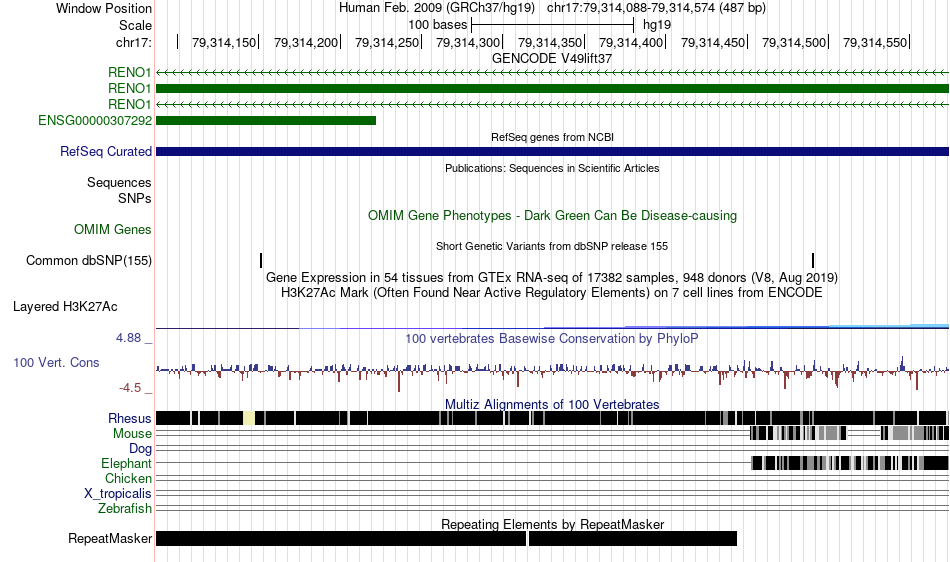Screen dimensions: 950x562
Task: Click the Rhesus alignment label
Action: coord(130,418)
